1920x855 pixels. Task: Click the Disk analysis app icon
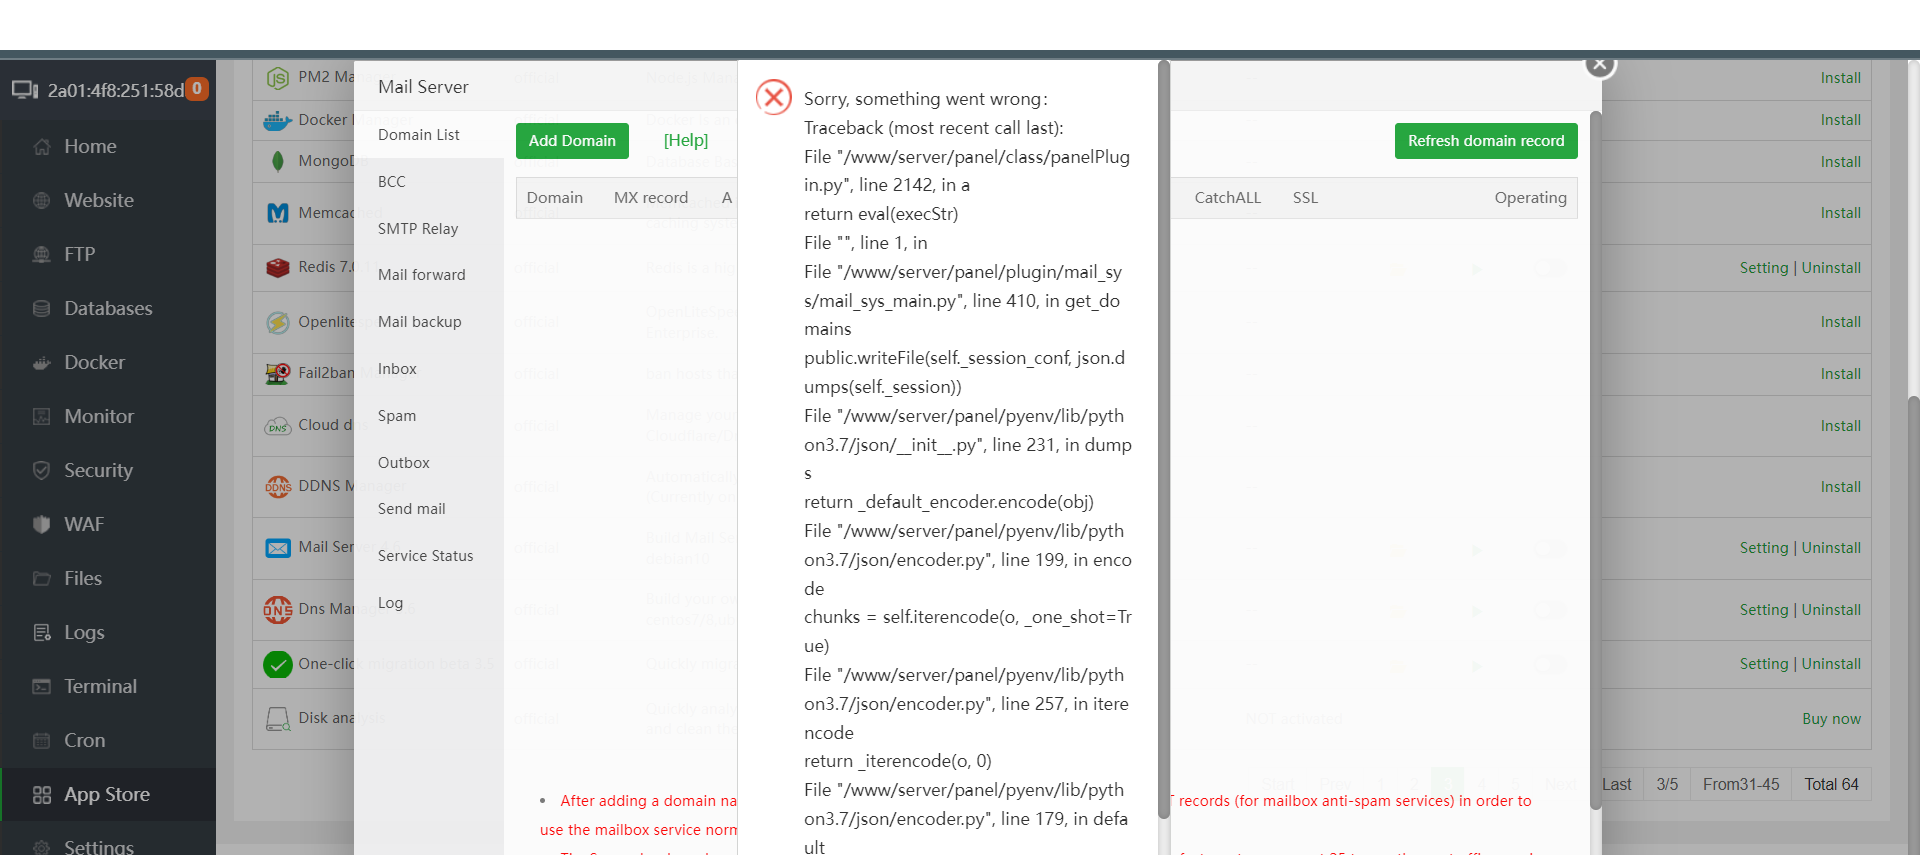coord(278,719)
